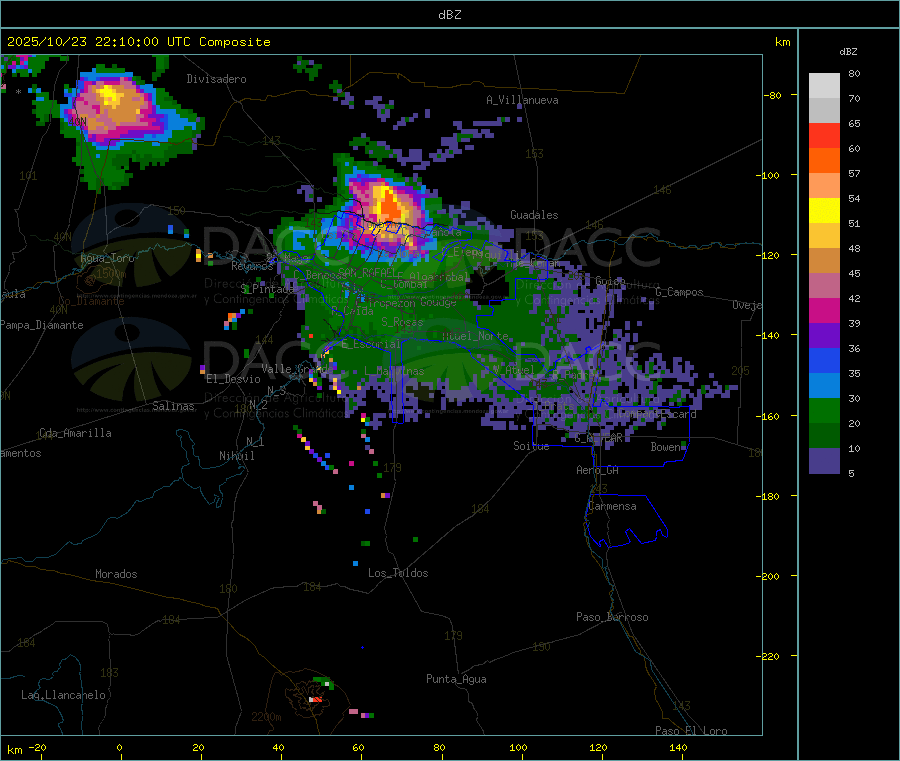The width and height of the screenshot is (900, 761).
Task: Click the 'Pampa_Diamante' label
Action: [41, 325]
